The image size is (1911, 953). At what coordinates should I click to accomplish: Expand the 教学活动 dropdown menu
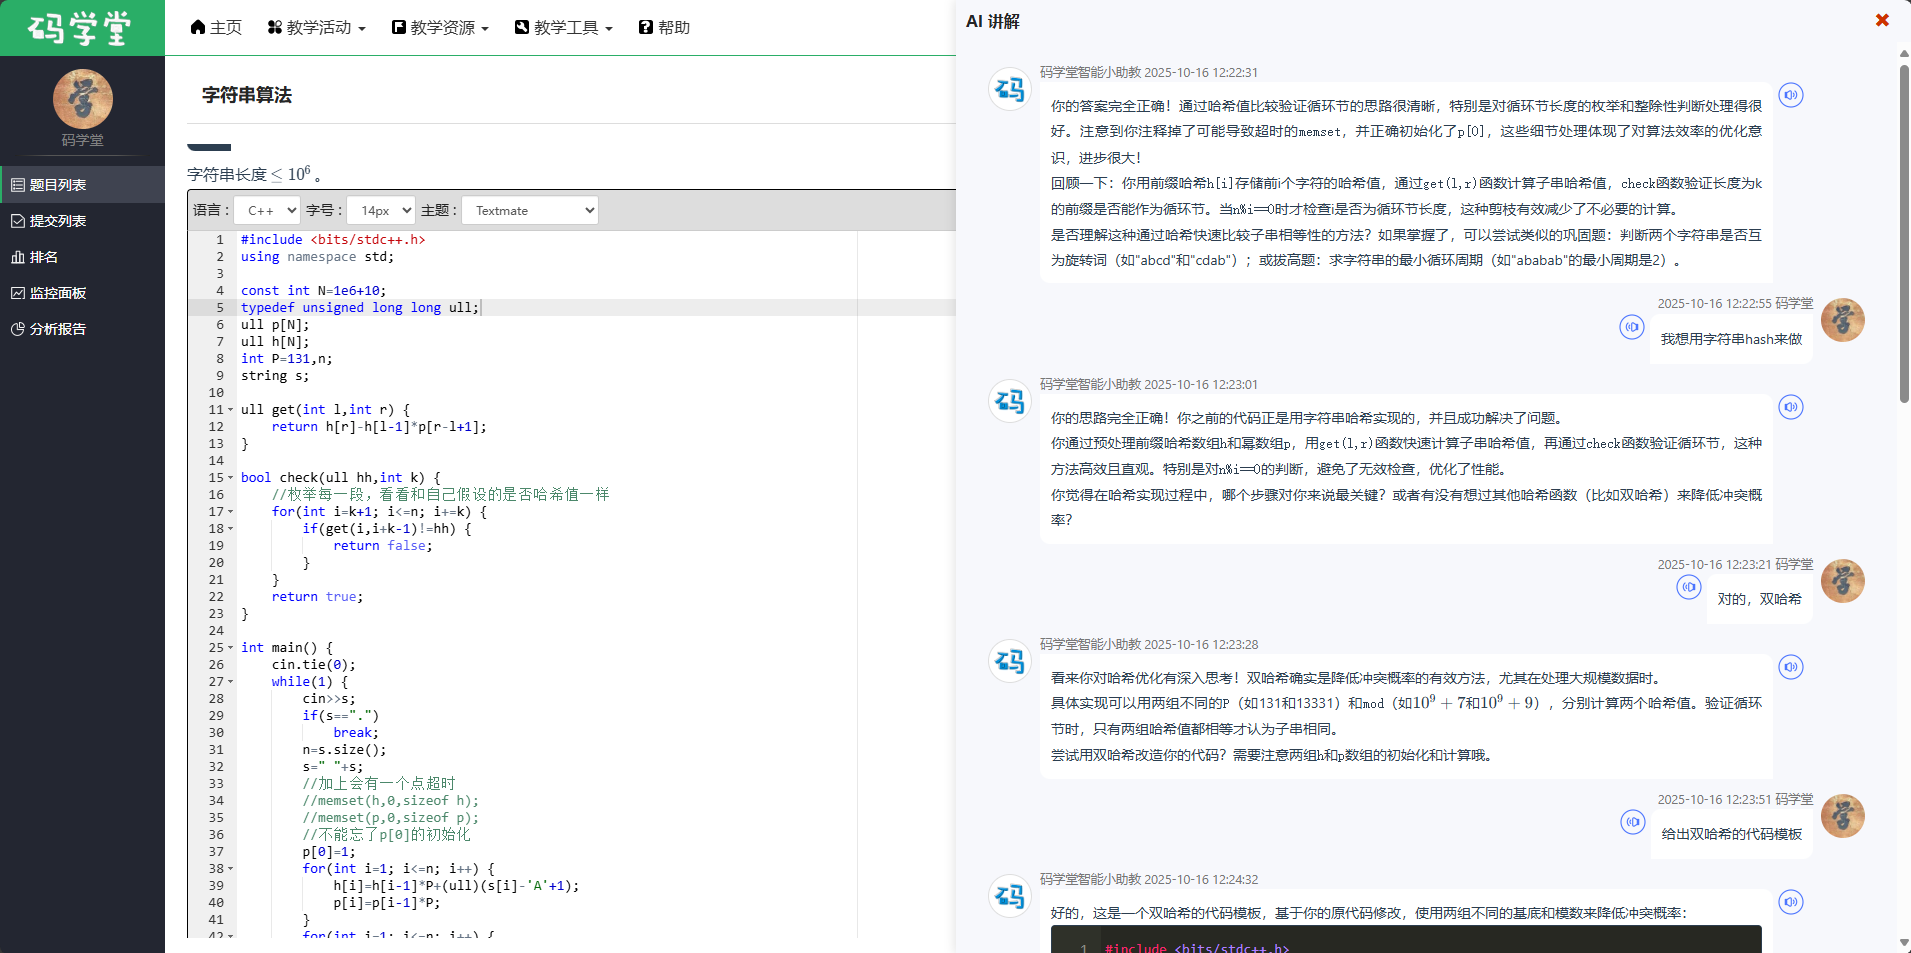click(x=317, y=28)
